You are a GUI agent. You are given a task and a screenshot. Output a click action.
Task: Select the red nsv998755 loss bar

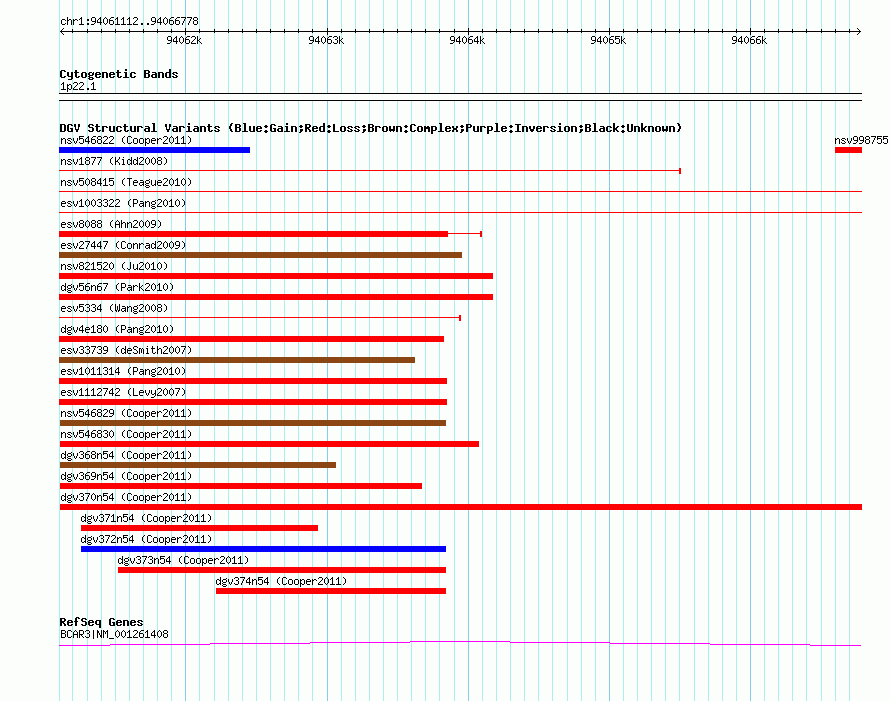[x=848, y=150]
